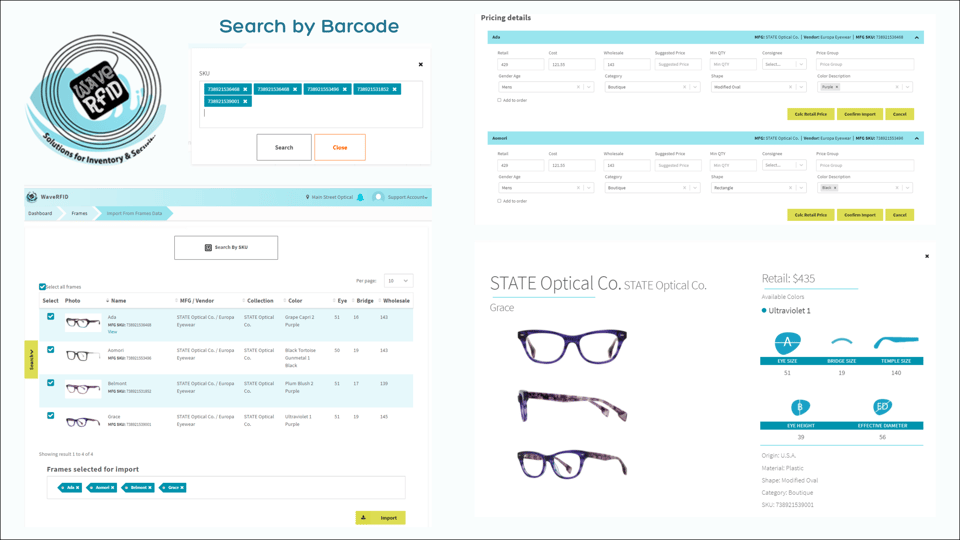Remove SKU tag 738921539001
This screenshot has width=960, height=540.
coord(245,102)
